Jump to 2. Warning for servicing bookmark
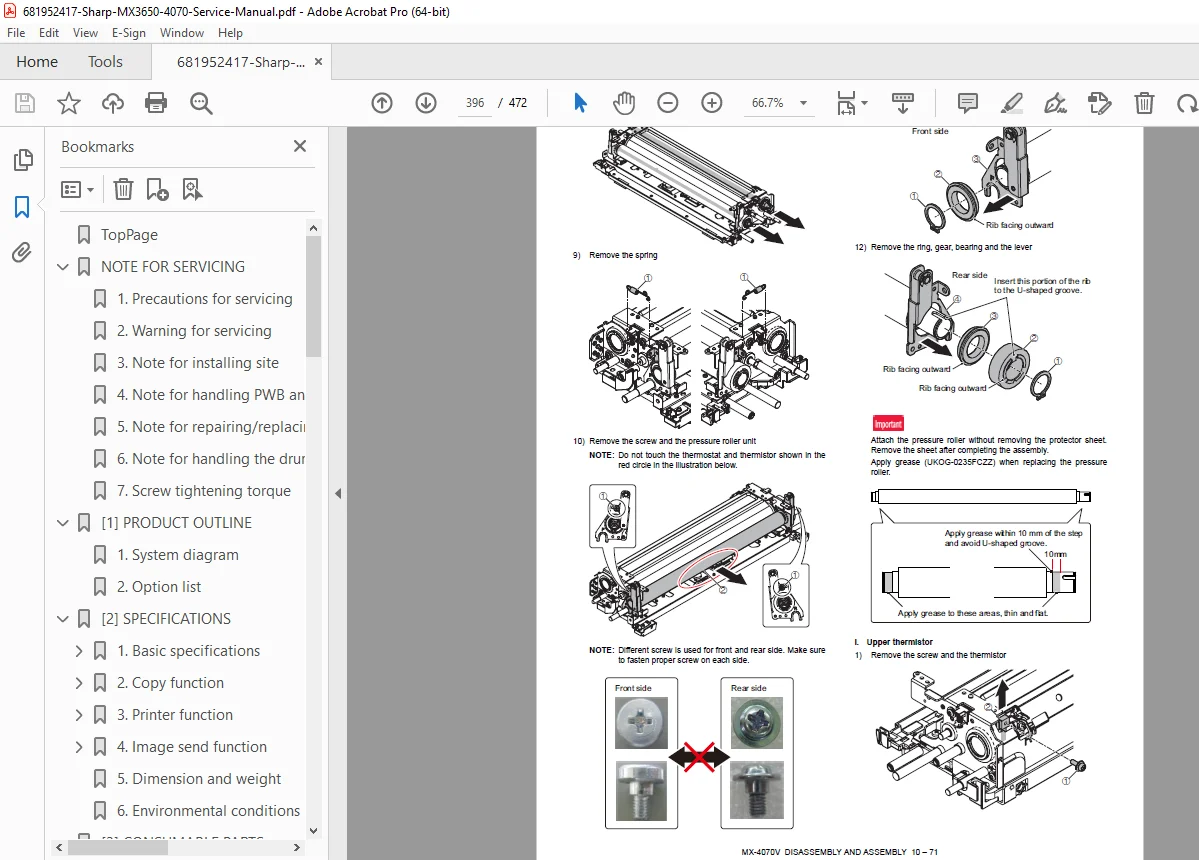 (194, 331)
